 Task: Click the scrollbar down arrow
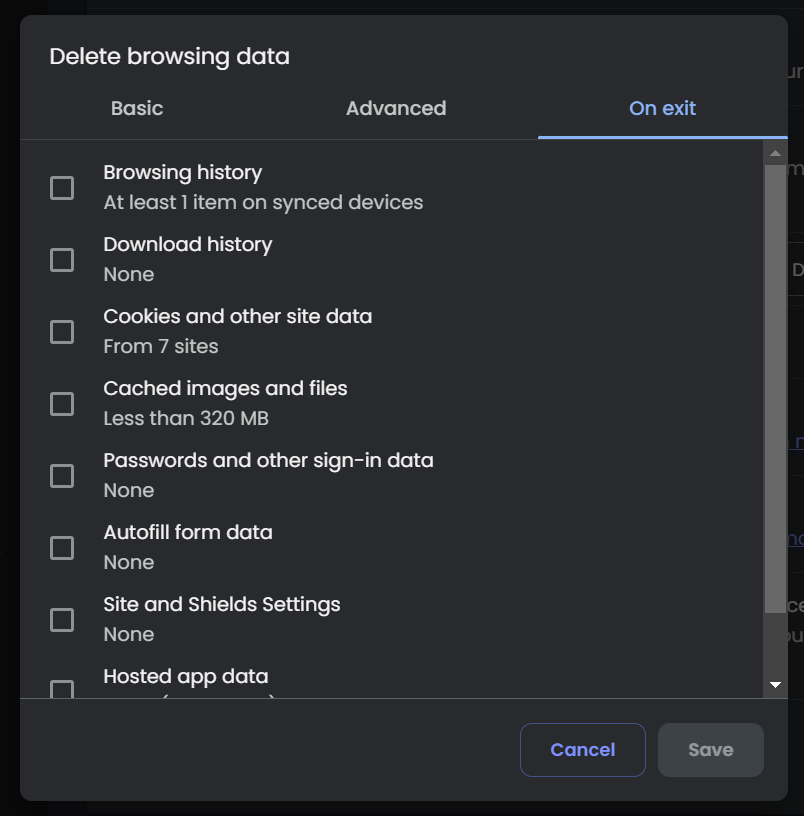(x=775, y=685)
